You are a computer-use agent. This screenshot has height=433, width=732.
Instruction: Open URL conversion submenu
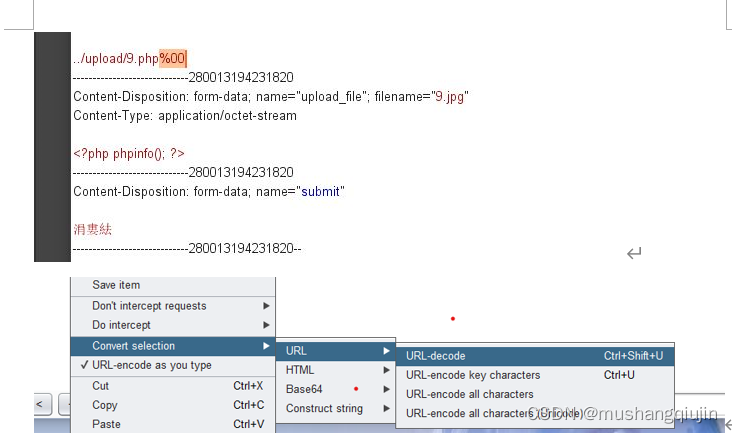[x=336, y=351]
